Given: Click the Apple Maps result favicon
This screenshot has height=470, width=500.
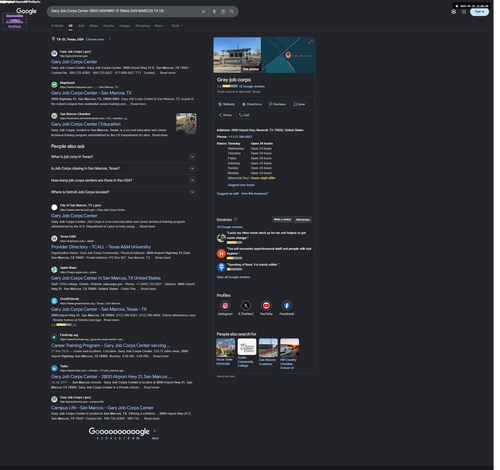Looking at the screenshot, I should (54, 270).
